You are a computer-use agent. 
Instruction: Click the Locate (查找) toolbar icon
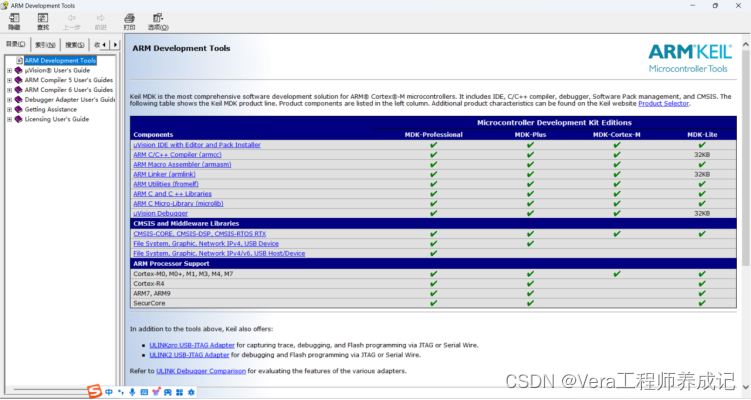tap(43, 21)
